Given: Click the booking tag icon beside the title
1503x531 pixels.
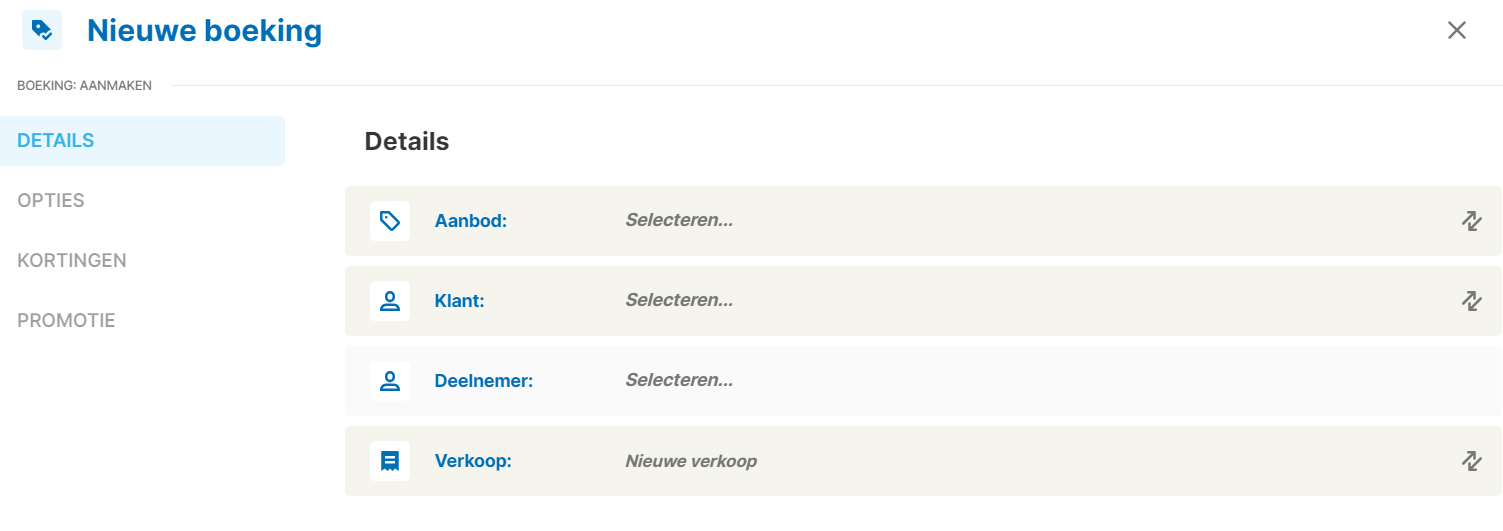Looking at the screenshot, I should tap(42, 30).
